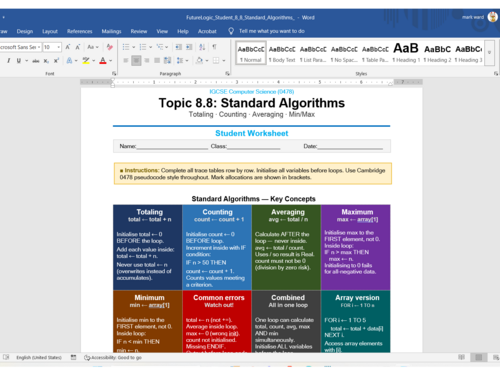Image resolution: width=500 pixels, height=375 pixels.
Task: Apply red font color
Action: tap(103, 61)
